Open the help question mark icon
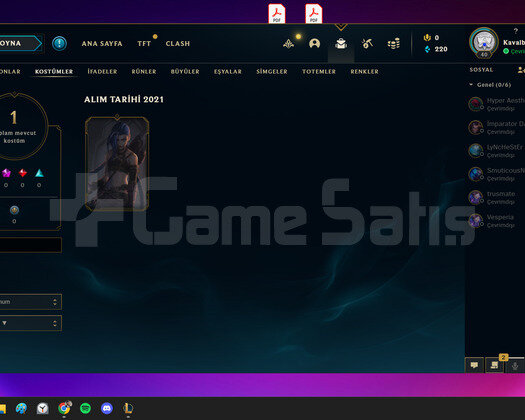Viewport: 525px width, 420px height. [x=516, y=31]
